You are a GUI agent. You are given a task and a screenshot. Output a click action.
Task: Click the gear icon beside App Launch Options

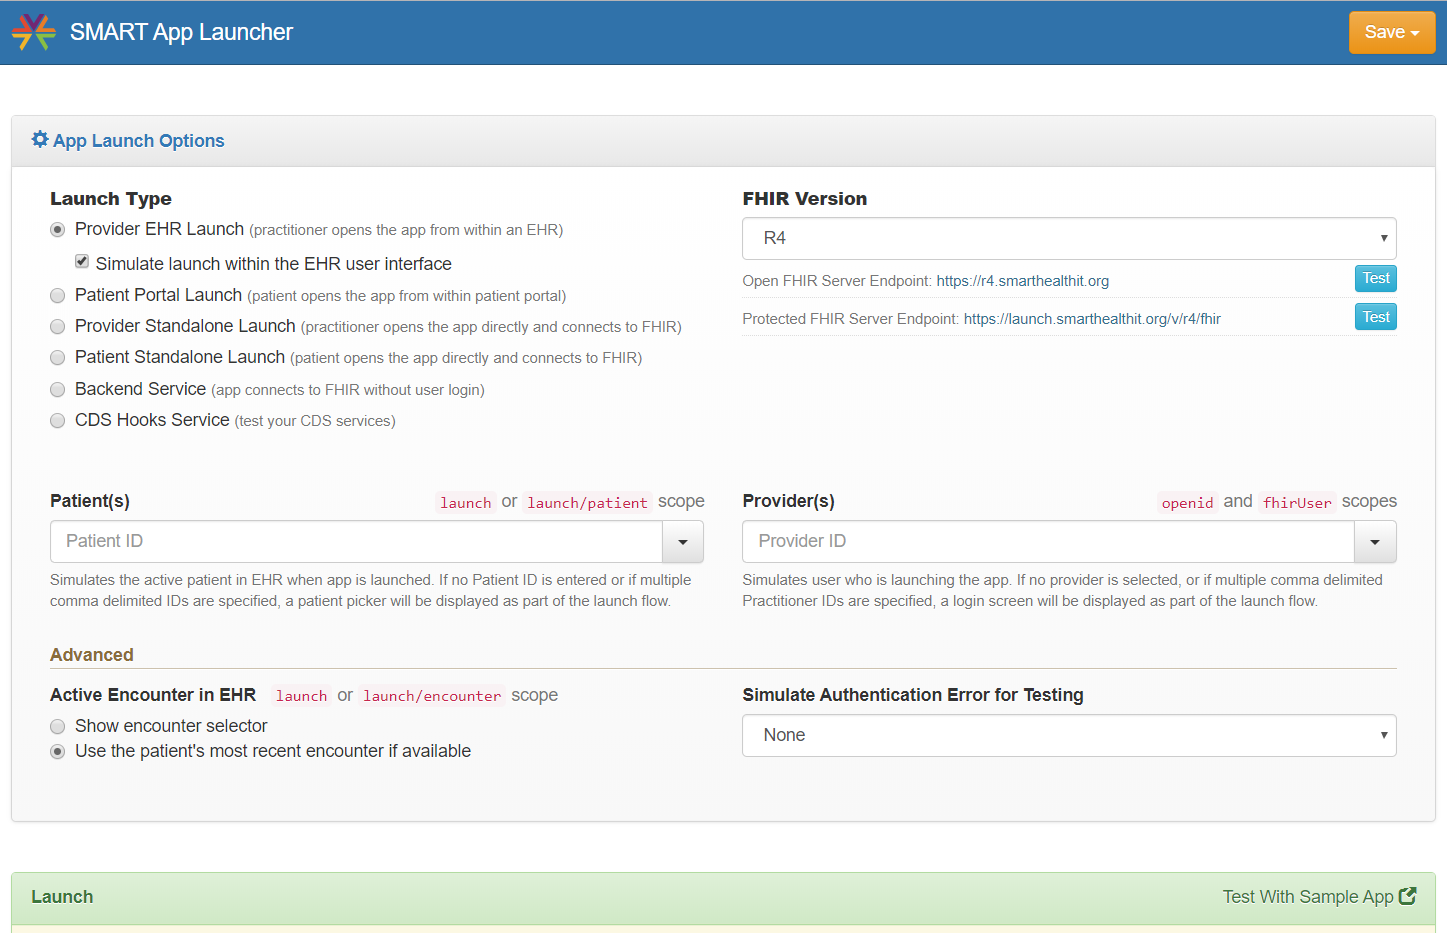[40, 140]
